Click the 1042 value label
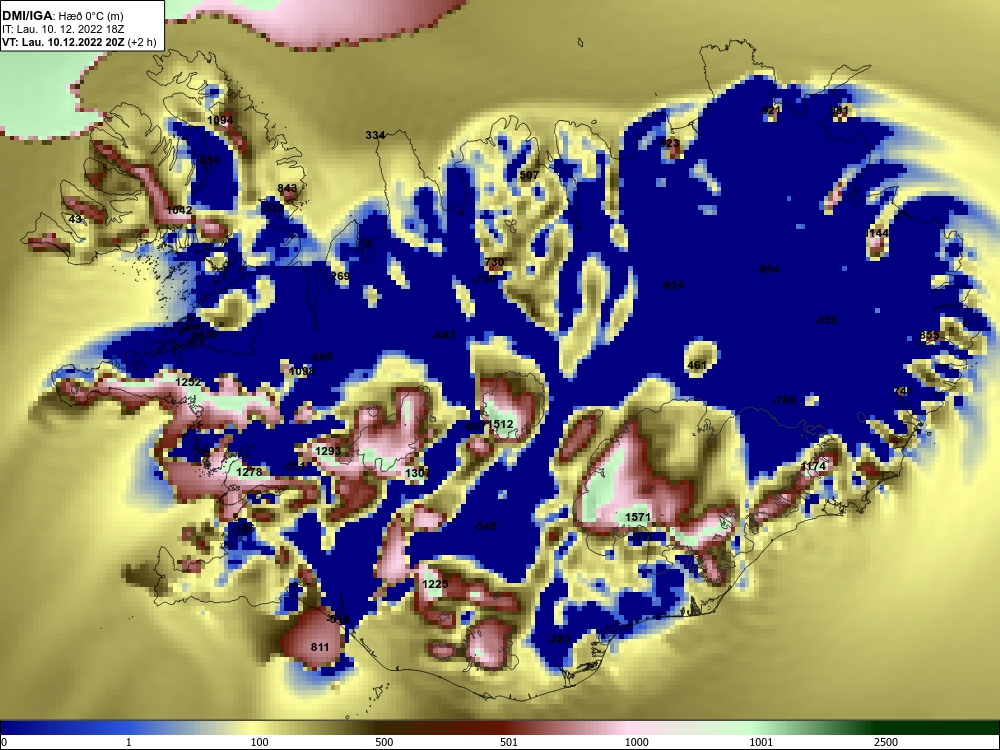Viewport: 1000px width, 750px height. coord(179,210)
